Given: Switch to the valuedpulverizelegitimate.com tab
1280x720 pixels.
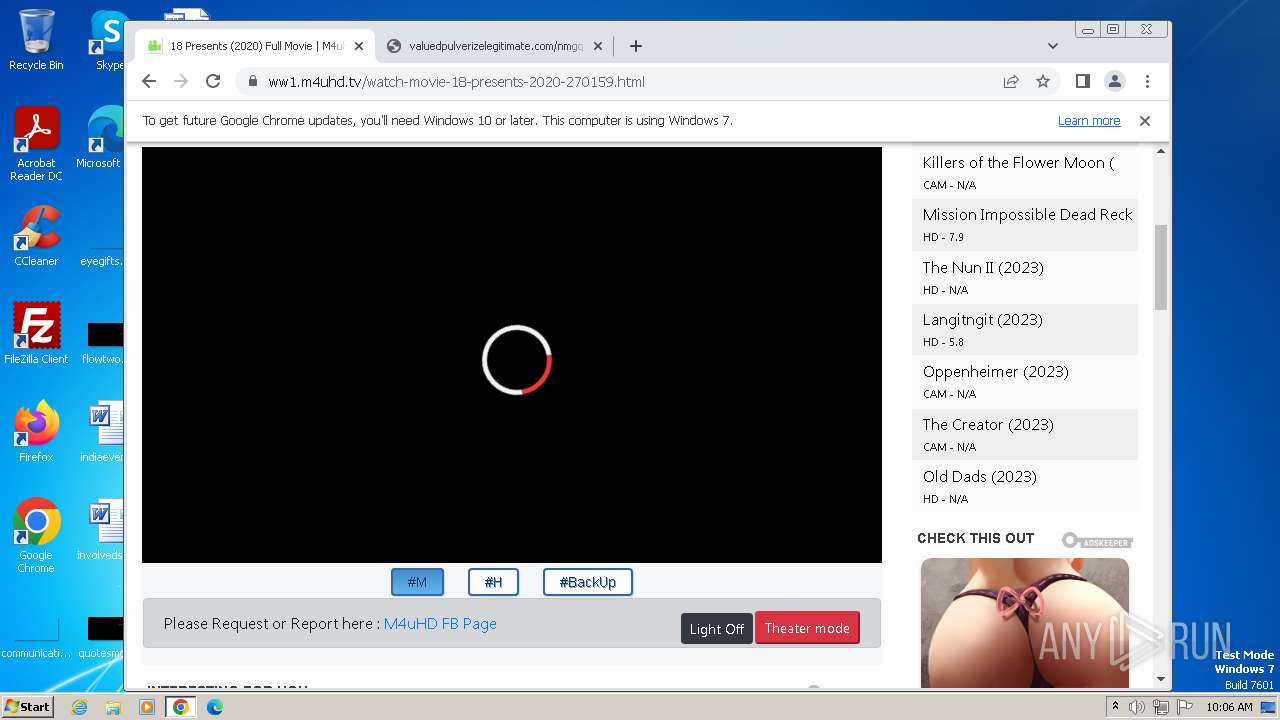Looking at the screenshot, I should pos(495,46).
